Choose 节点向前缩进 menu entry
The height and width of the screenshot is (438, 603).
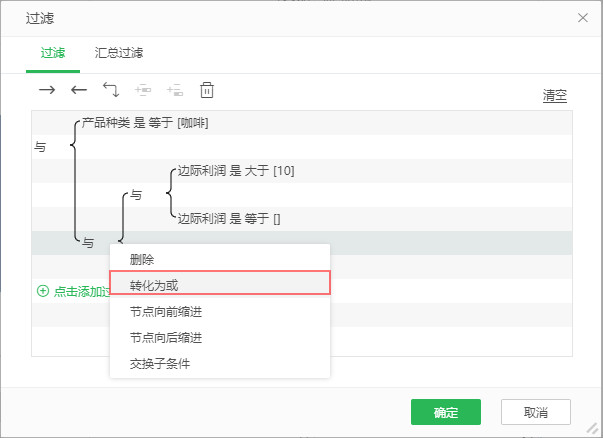220,311
